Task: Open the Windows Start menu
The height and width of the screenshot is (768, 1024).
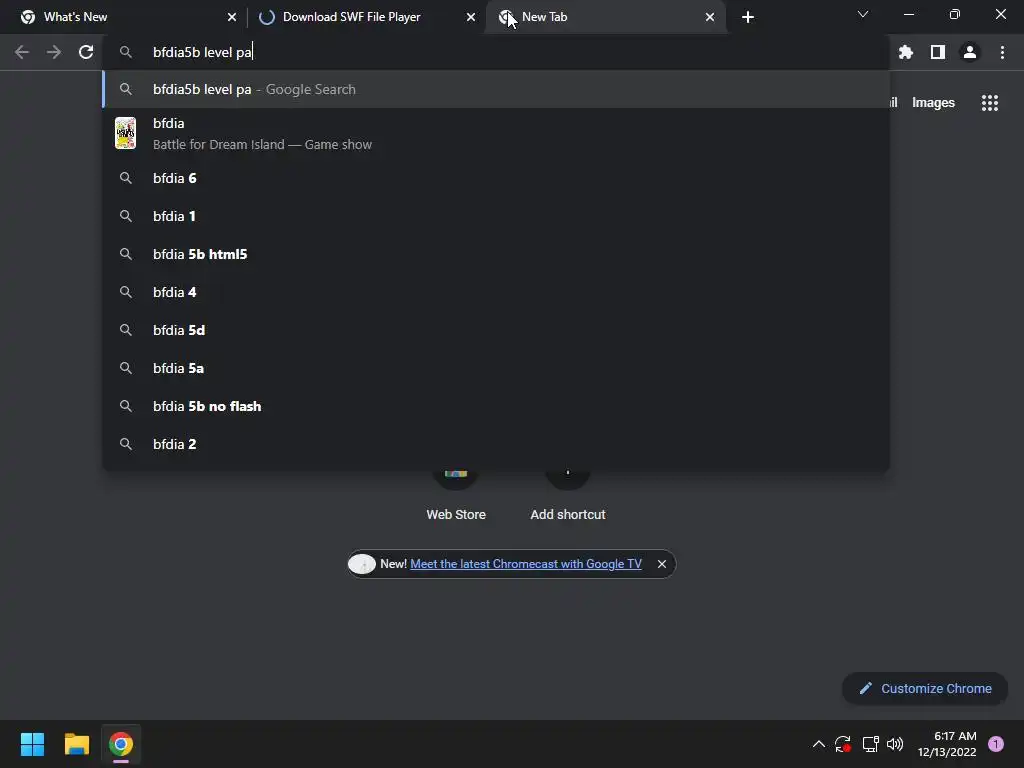Action: (x=32, y=744)
